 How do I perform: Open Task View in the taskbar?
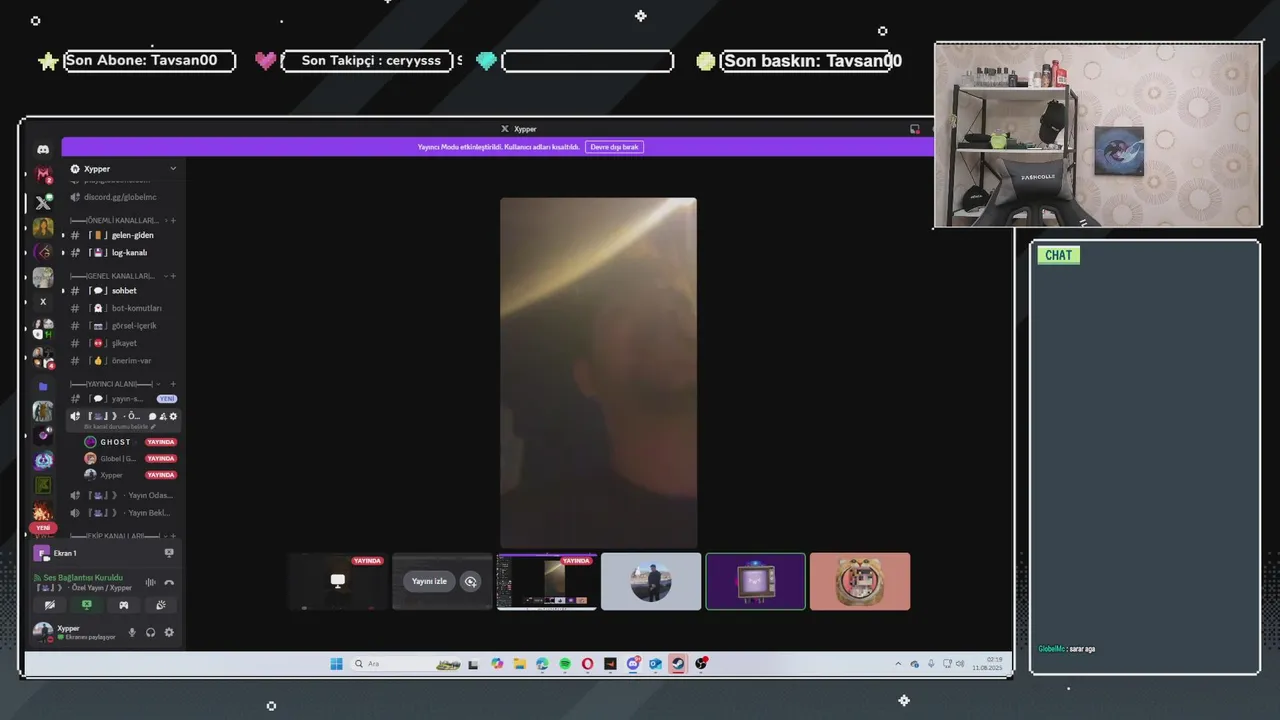click(x=473, y=664)
